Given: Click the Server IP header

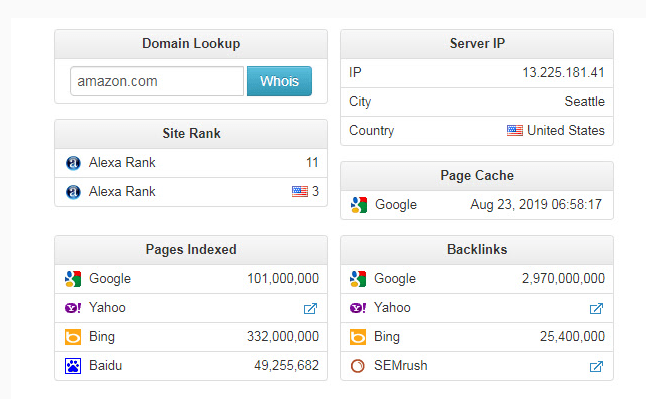Looking at the screenshot, I should 477,44.
